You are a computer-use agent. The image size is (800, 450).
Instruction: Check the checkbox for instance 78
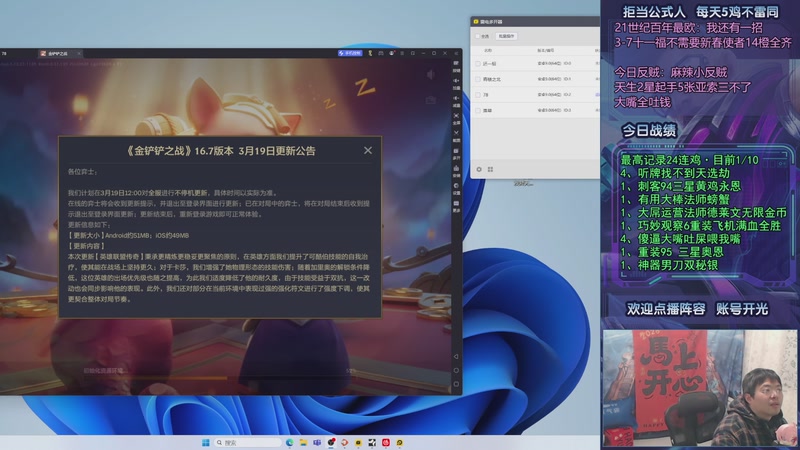pos(478,95)
